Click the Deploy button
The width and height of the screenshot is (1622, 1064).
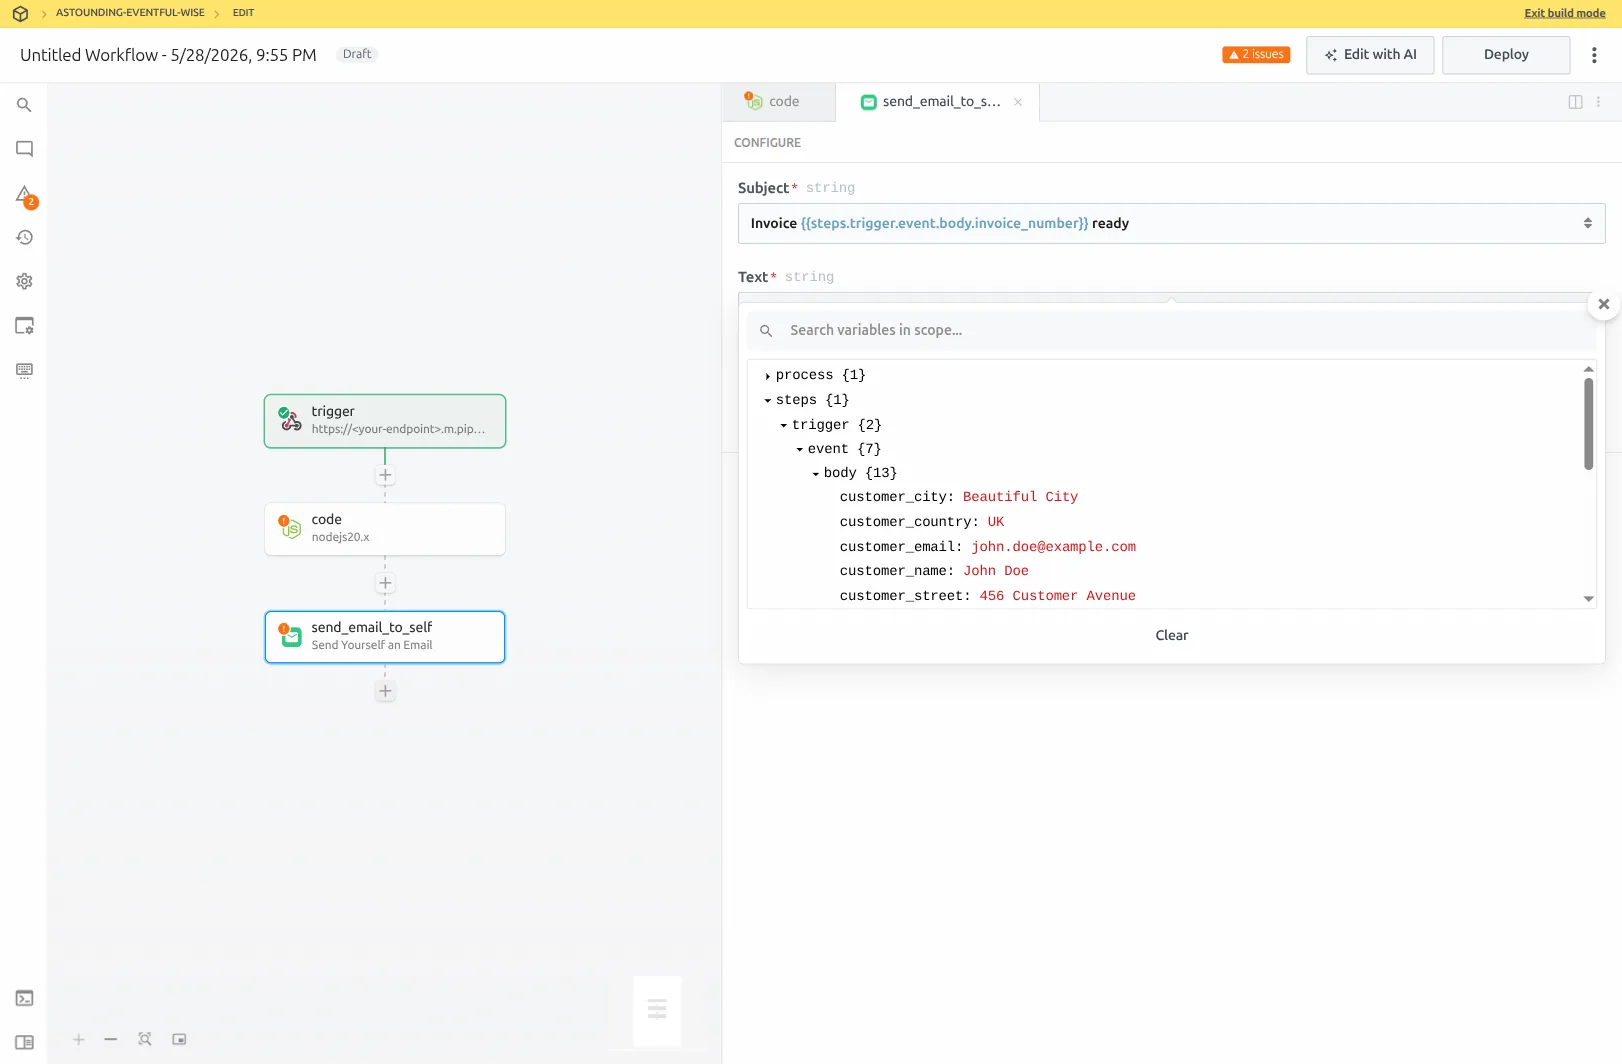pyautogui.click(x=1506, y=55)
